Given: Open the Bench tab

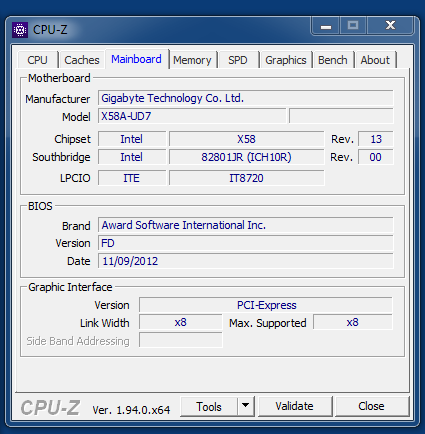Looking at the screenshot, I should coord(333,60).
